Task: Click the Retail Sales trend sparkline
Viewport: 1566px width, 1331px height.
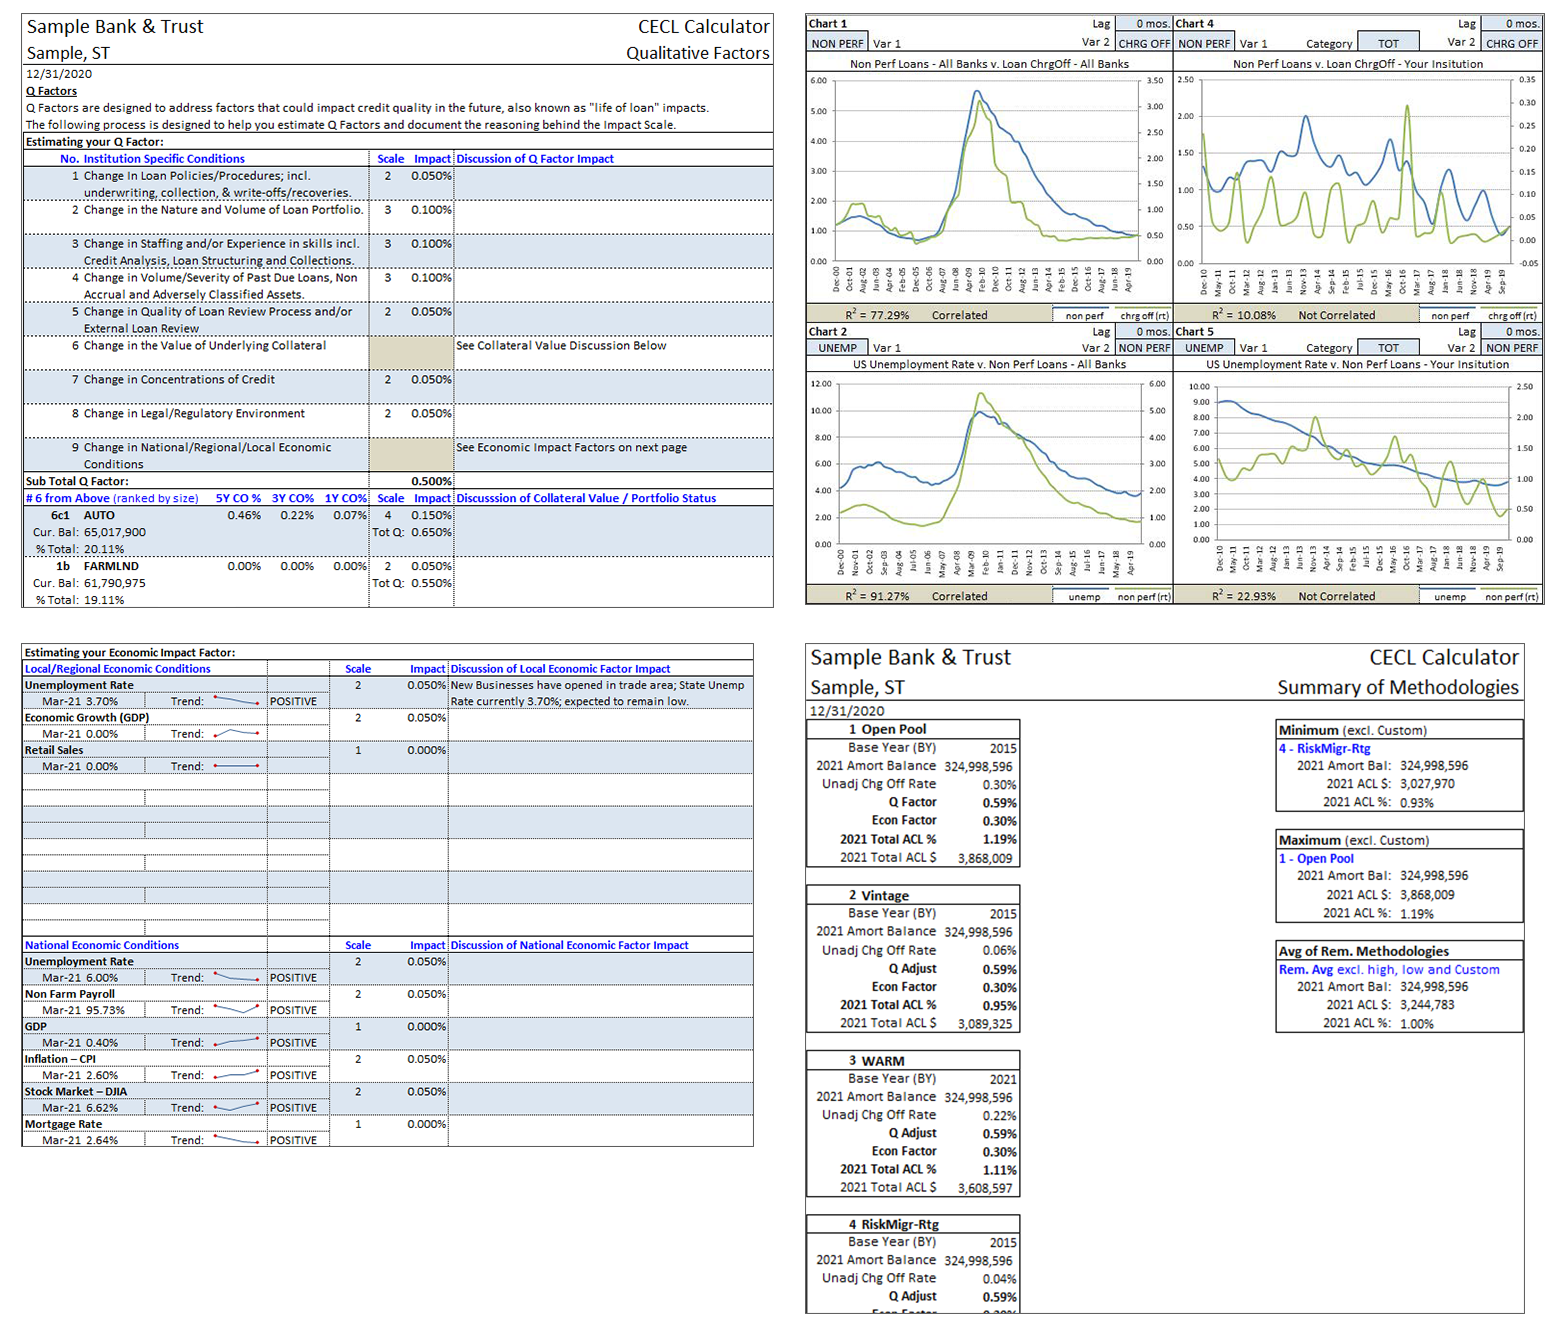Action: tap(237, 766)
